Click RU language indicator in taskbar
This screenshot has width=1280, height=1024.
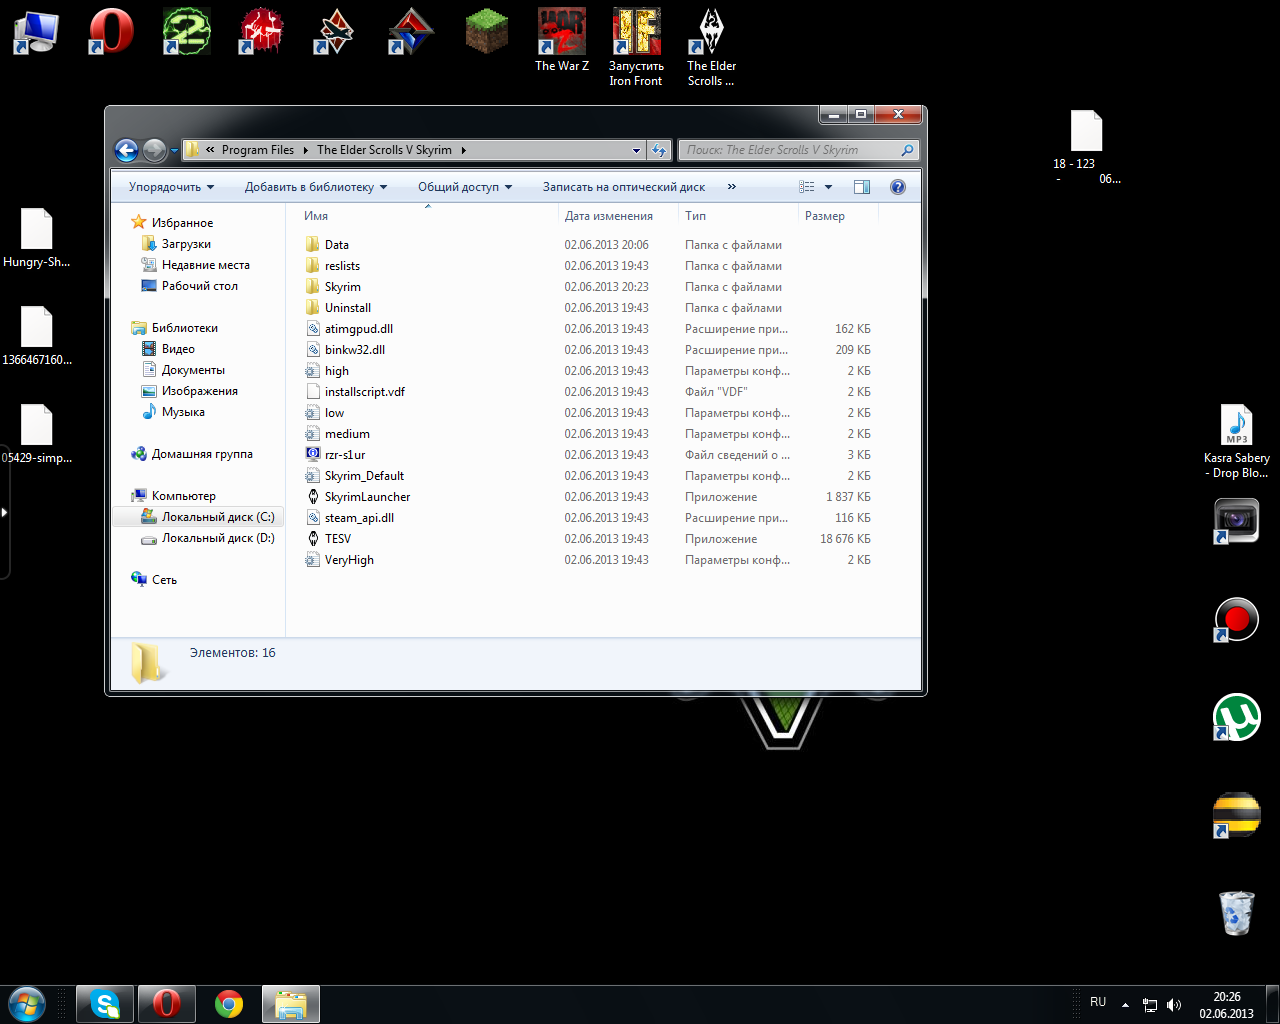click(1098, 1002)
